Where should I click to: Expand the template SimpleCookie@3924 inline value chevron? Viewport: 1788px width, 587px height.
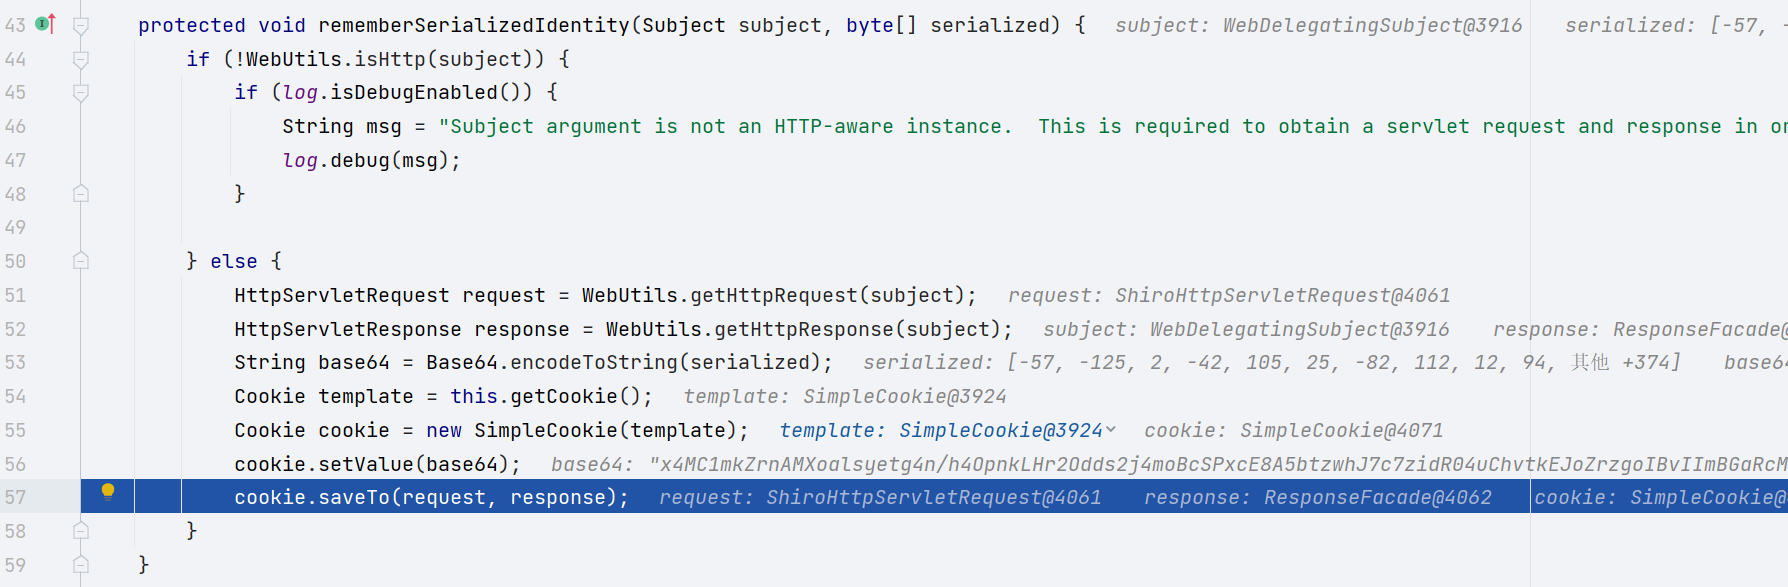[1110, 430]
